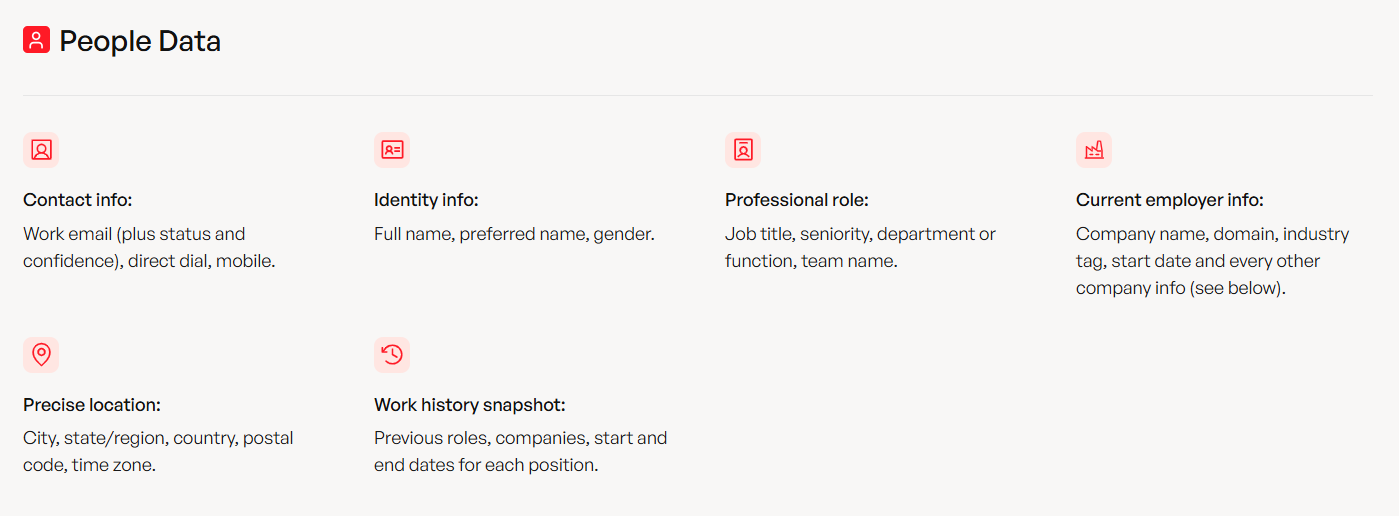Click the Current employer factory icon
This screenshot has height=516, width=1399.
tap(1094, 150)
